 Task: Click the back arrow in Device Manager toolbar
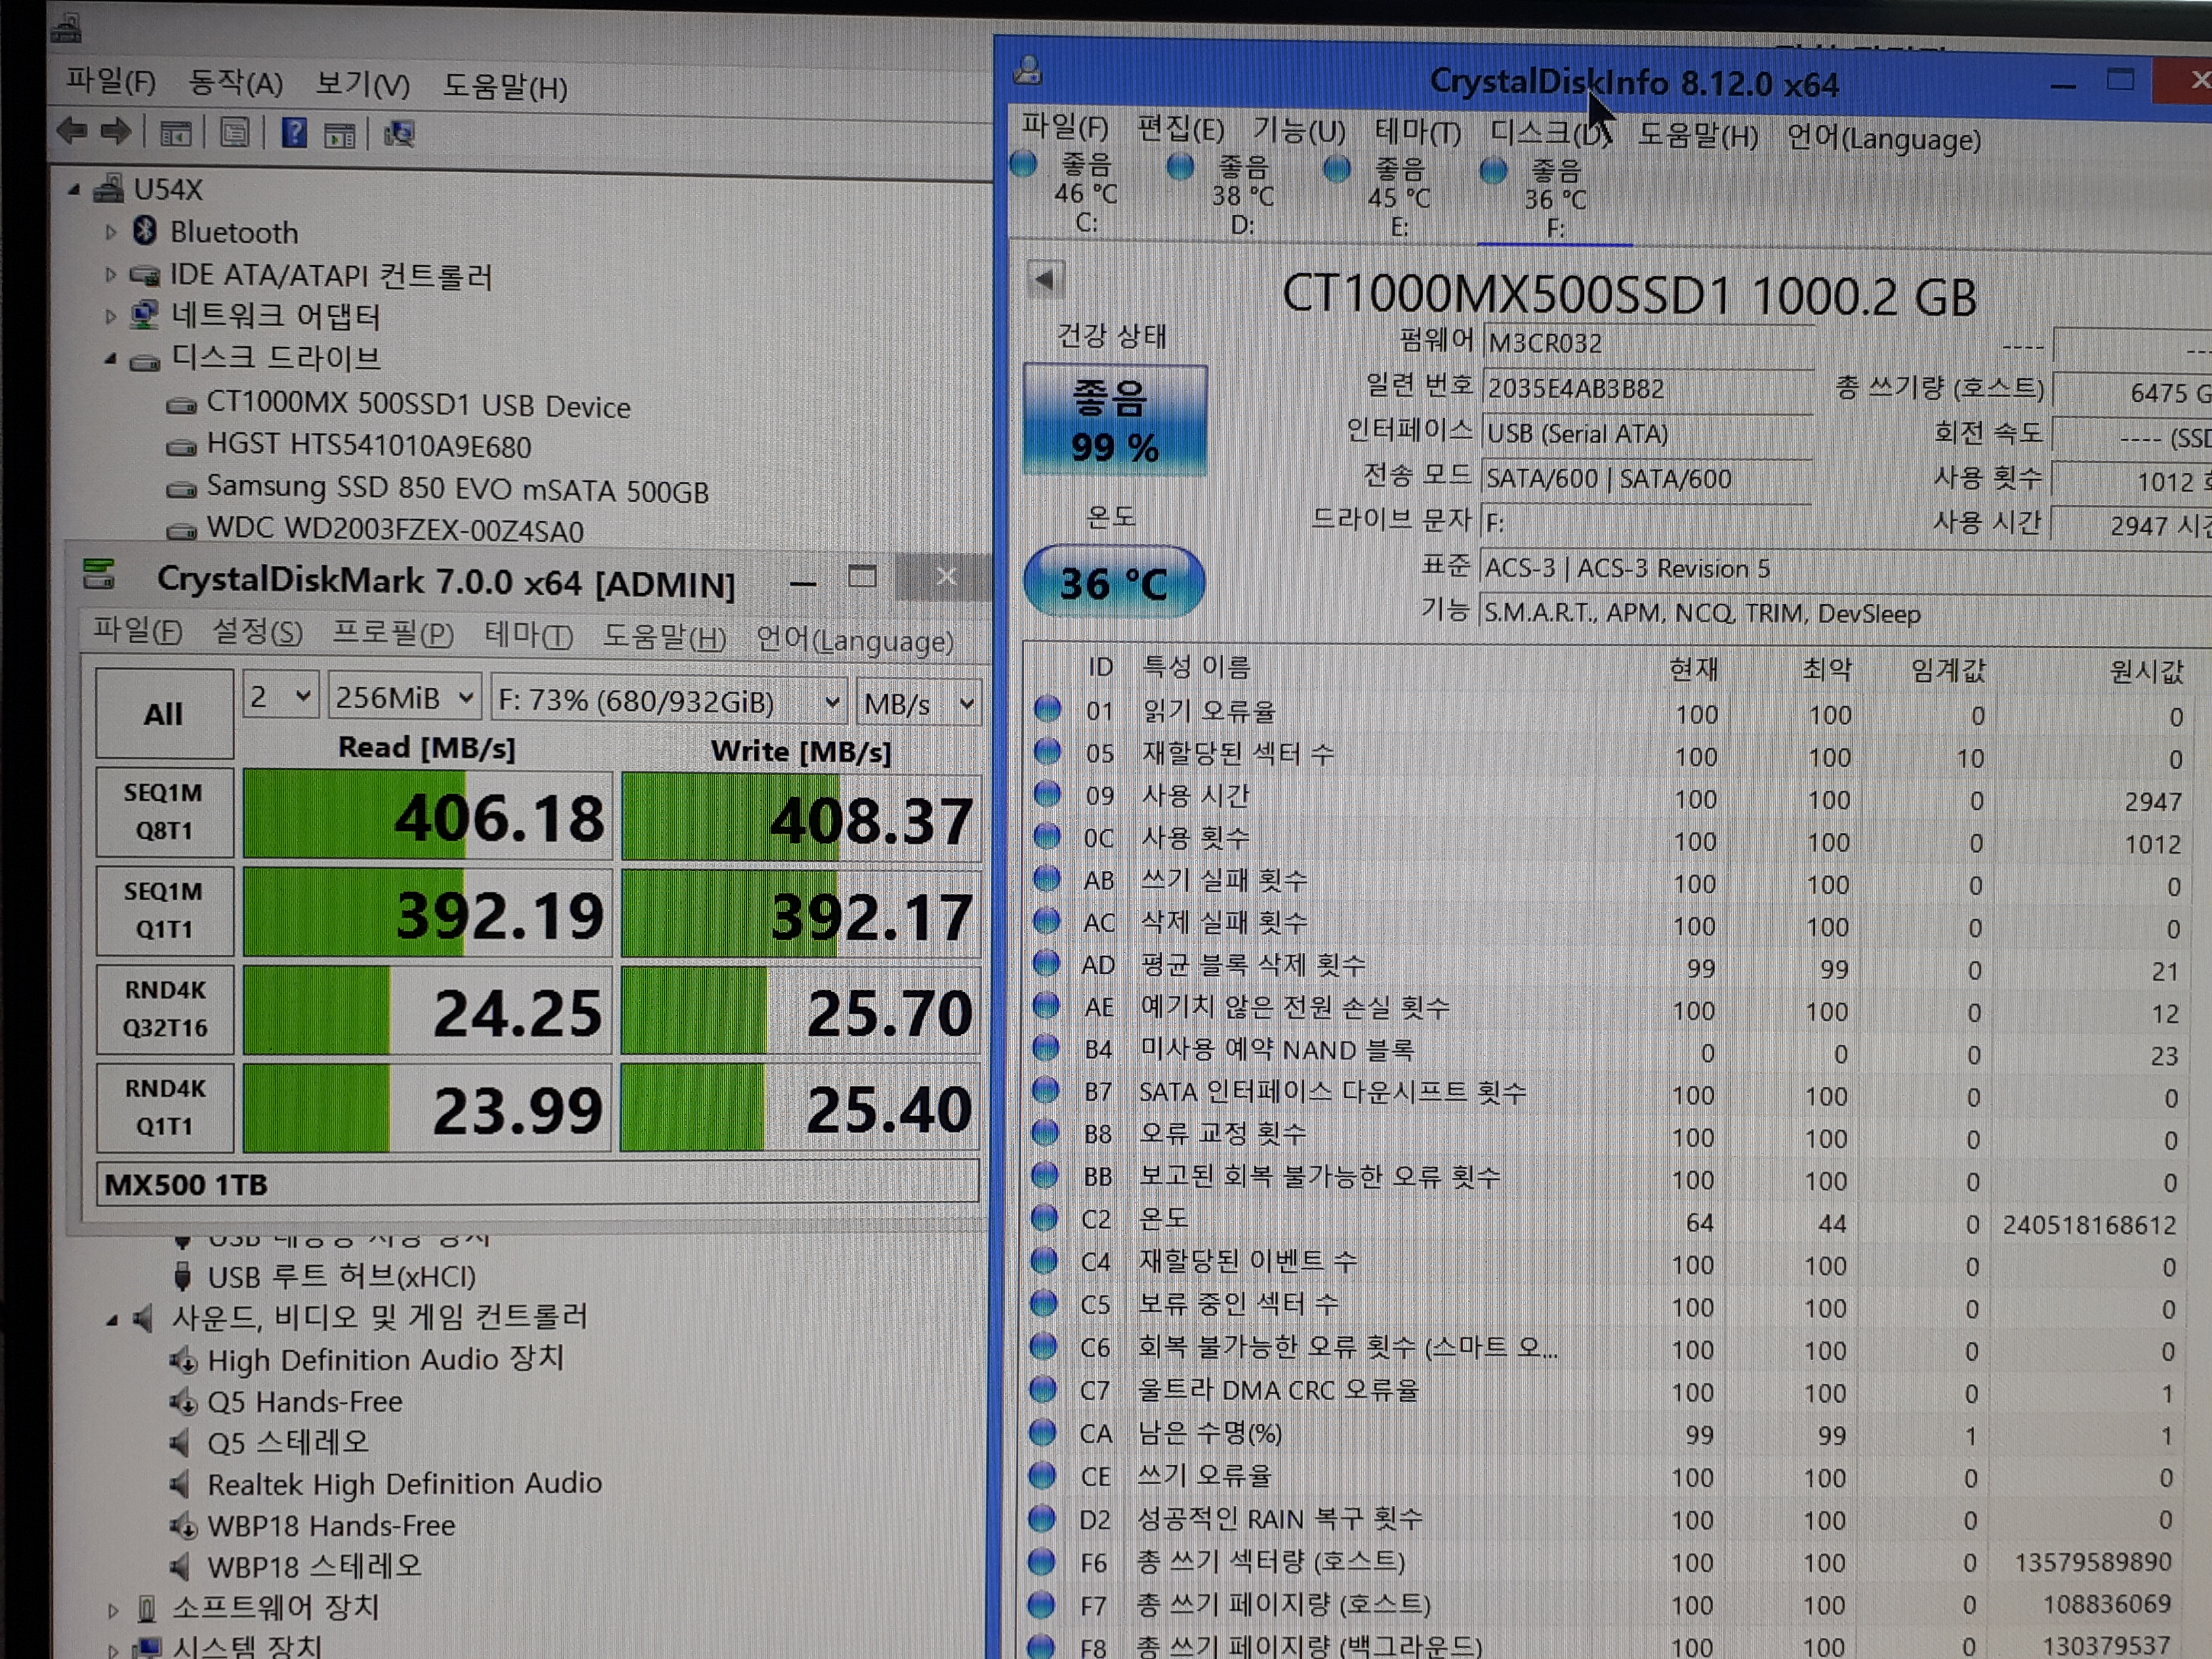coord(72,131)
